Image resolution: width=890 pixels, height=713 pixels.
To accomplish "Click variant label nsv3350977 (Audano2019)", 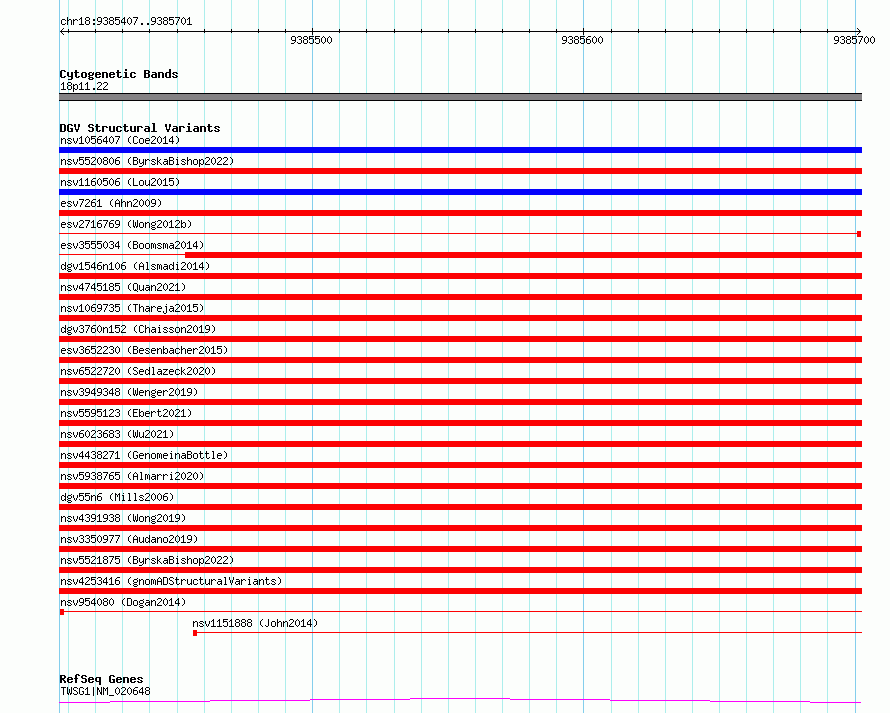I will [x=129, y=539].
